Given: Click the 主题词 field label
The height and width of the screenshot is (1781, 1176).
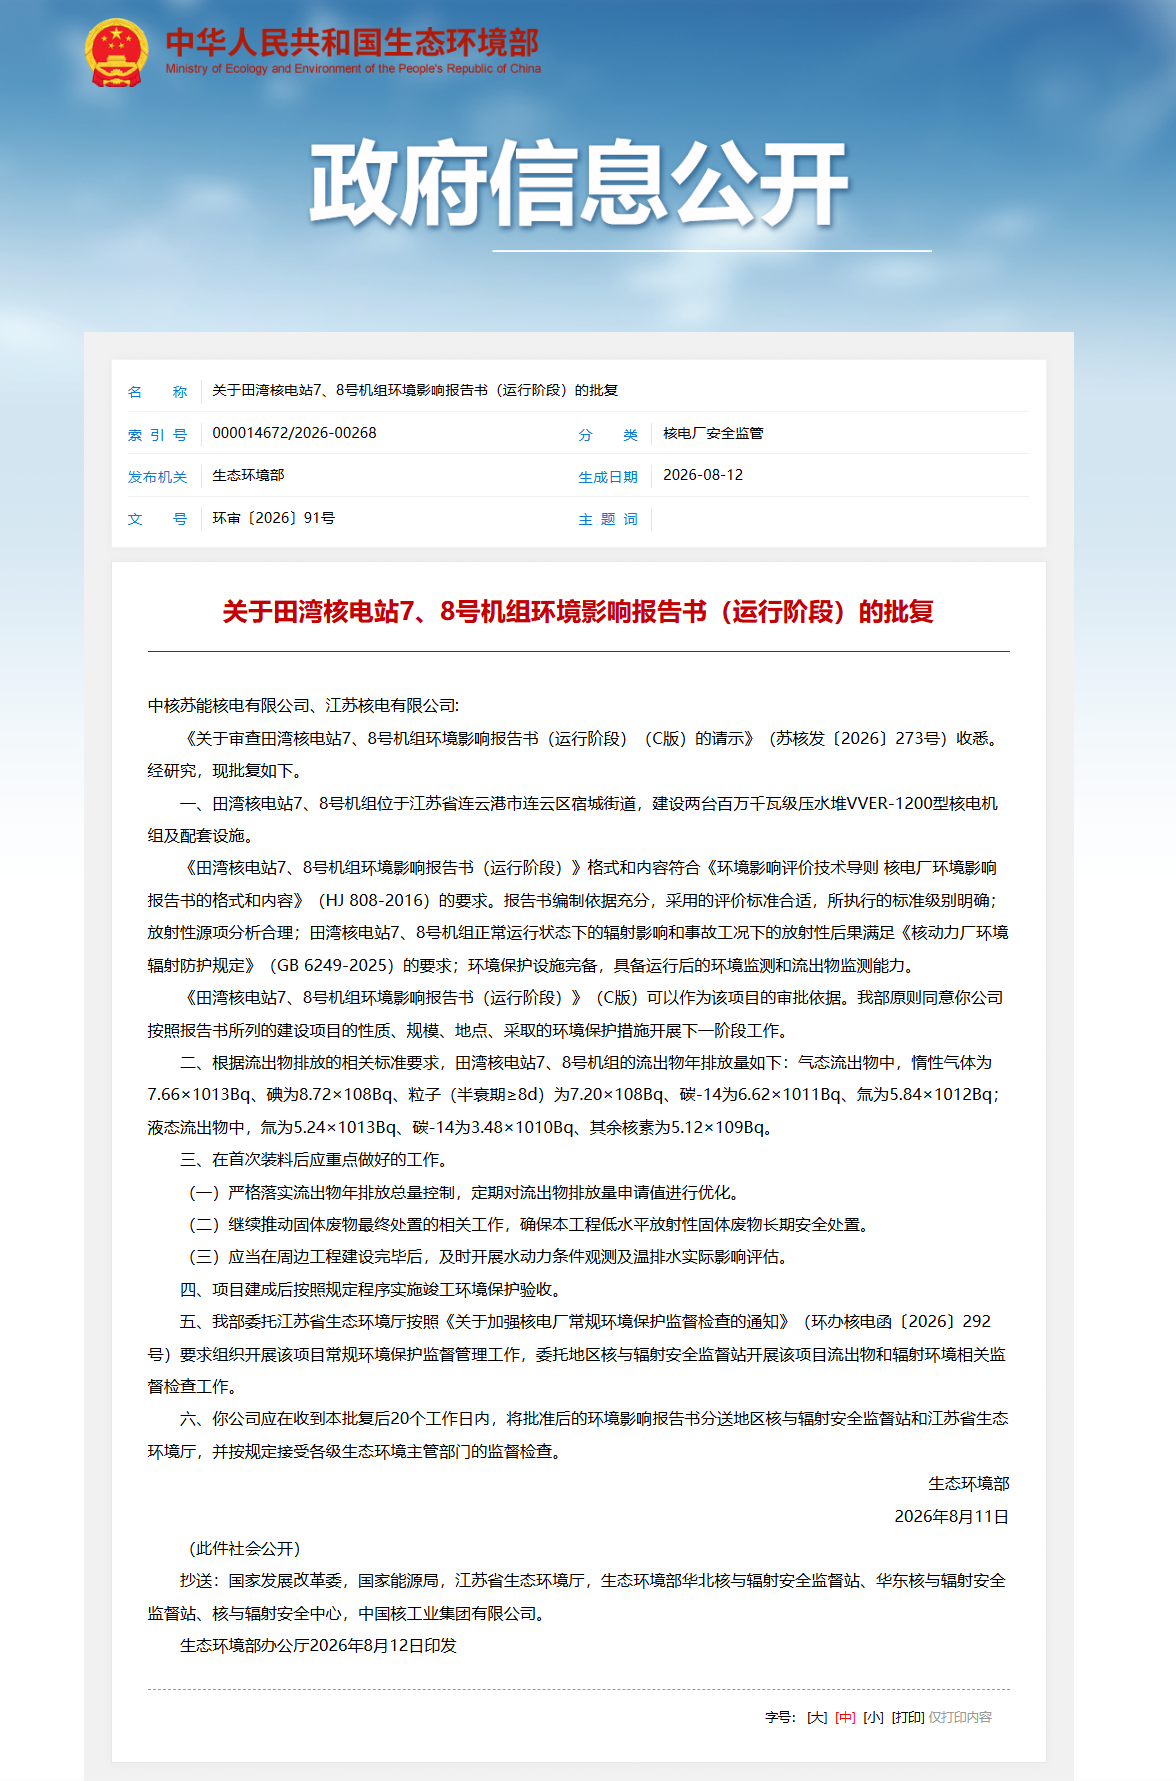Looking at the screenshot, I should [608, 518].
